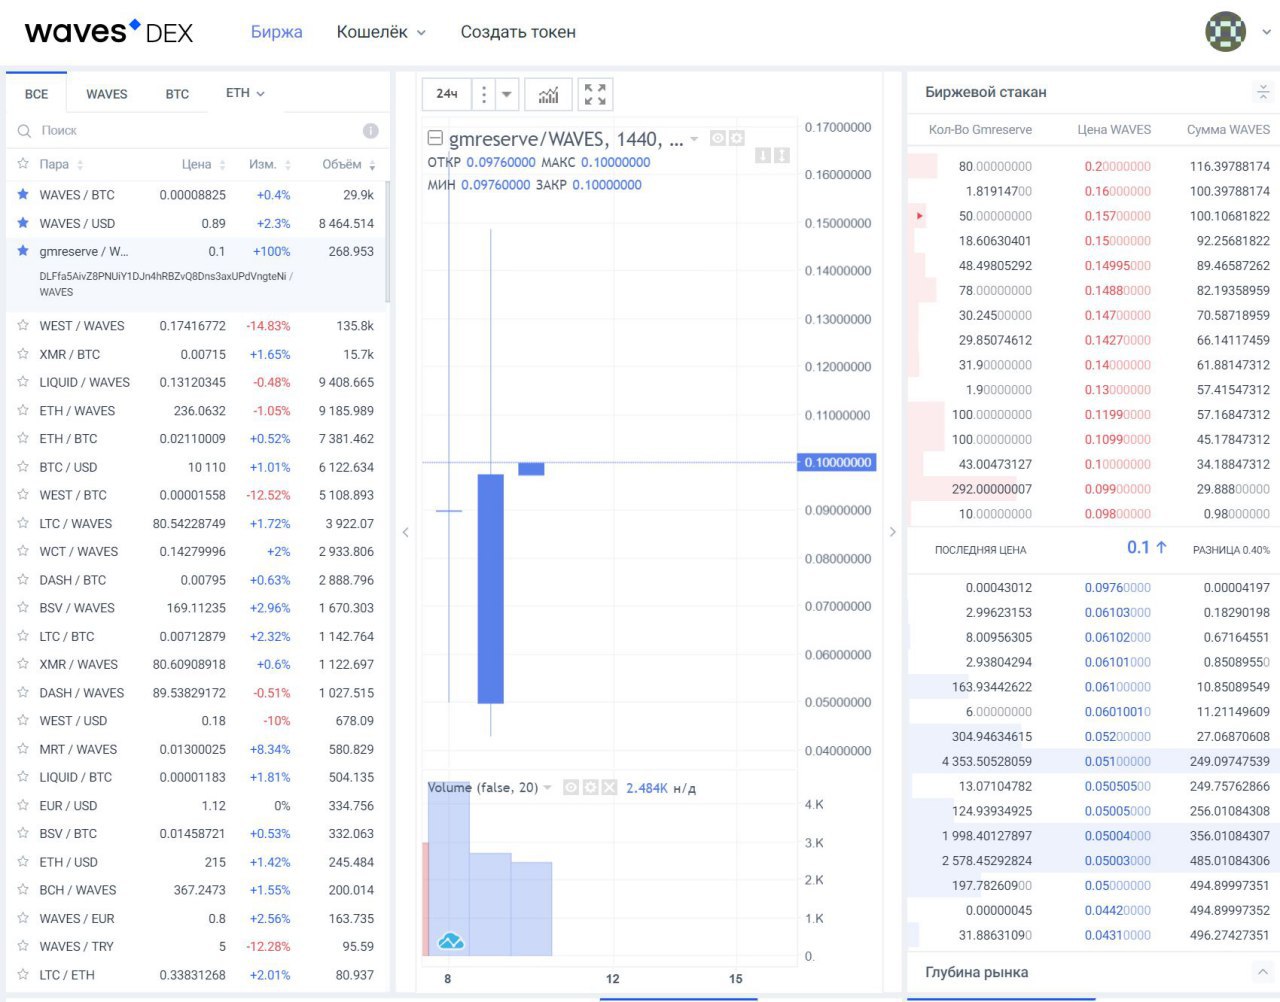Select the DASH / WAVES pair row
This screenshot has width=1280, height=1002.
[x=195, y=692]
